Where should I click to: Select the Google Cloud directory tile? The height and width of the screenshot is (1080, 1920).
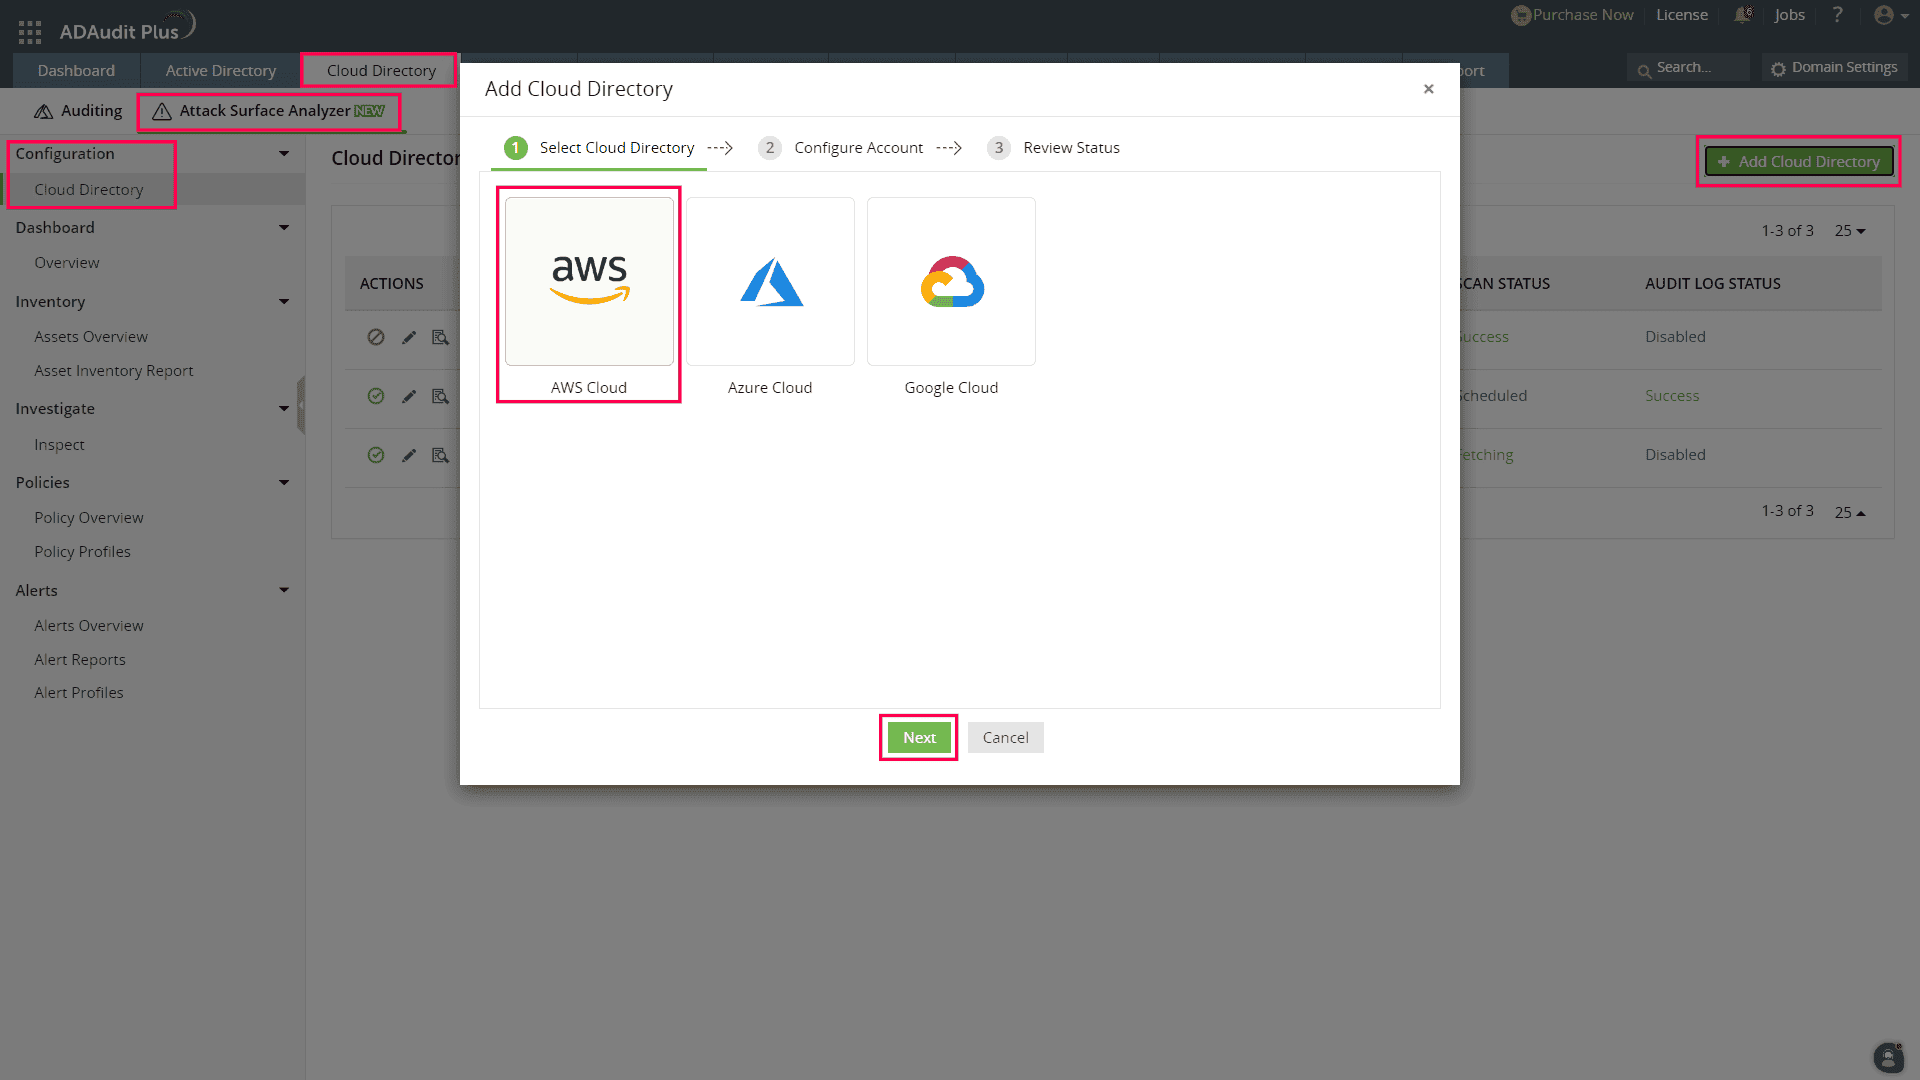[x=950, y=281]
